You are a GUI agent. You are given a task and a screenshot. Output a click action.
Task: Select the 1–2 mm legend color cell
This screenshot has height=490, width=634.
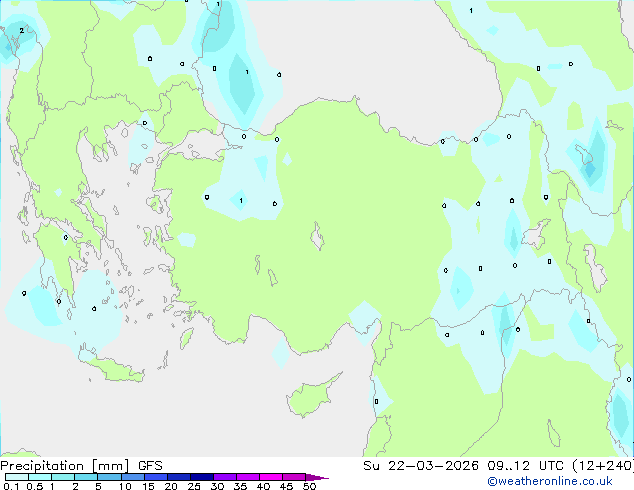63,477
